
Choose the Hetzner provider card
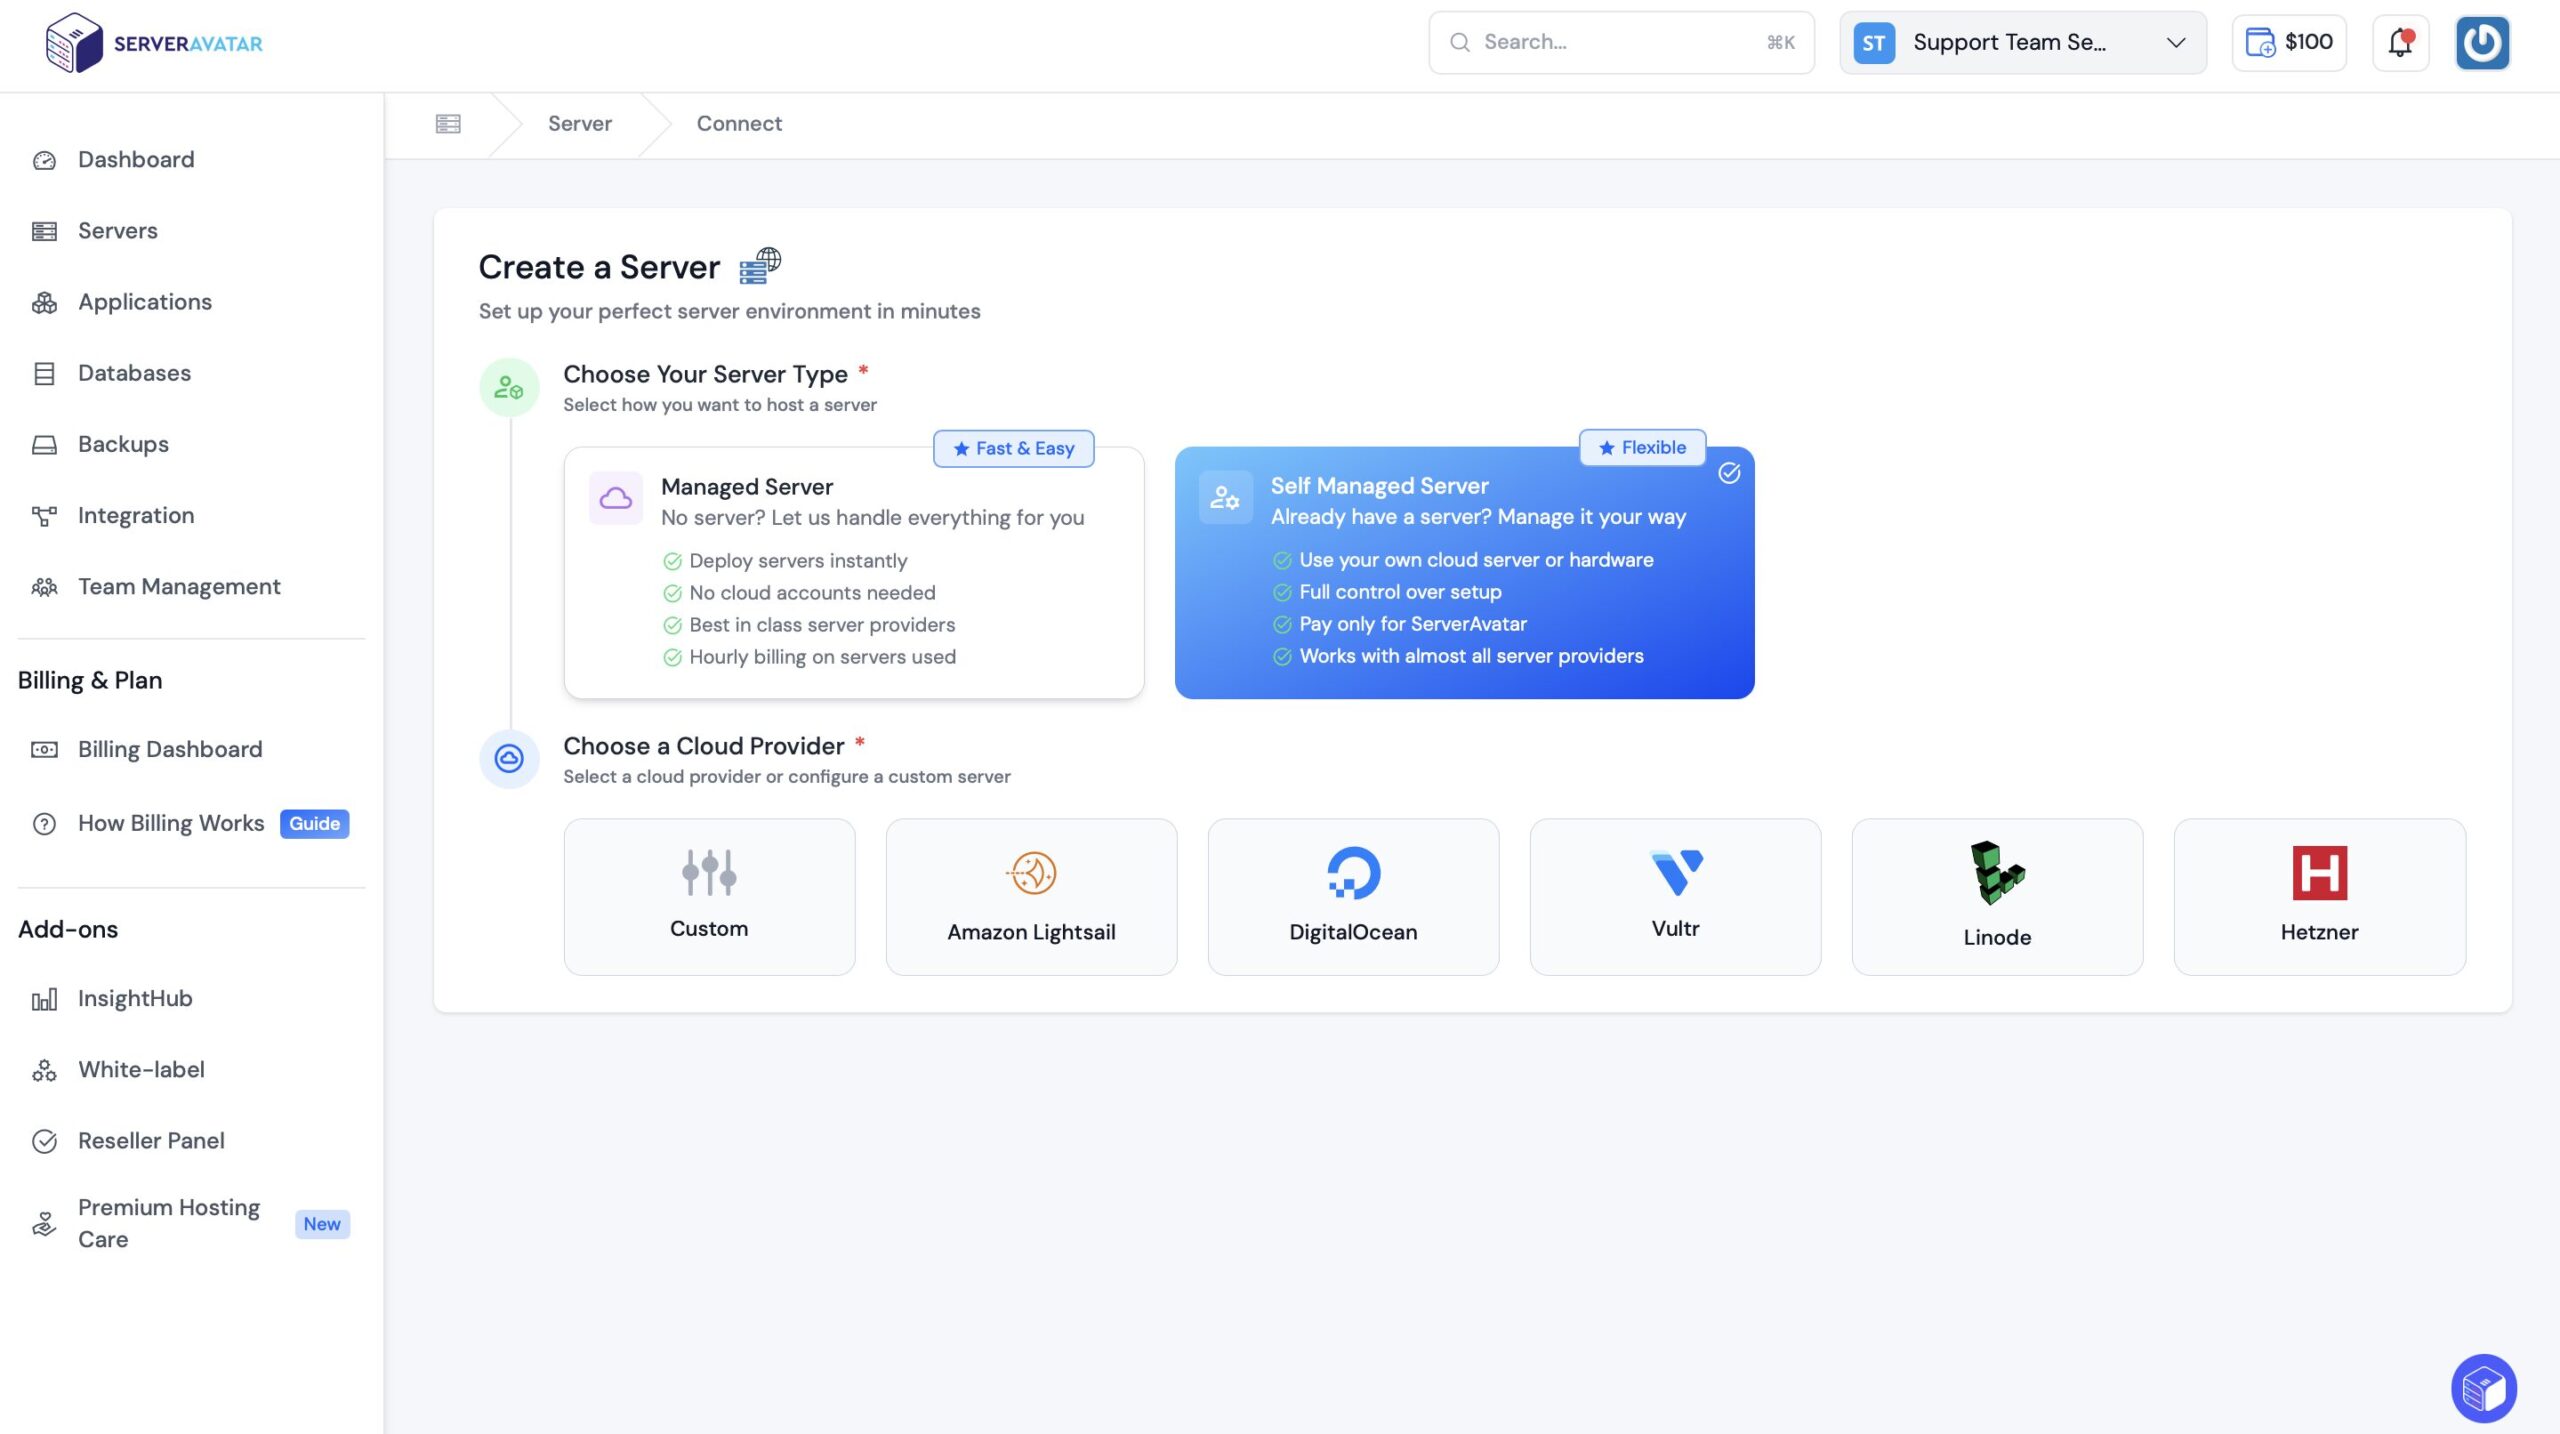pyautogui.click(x=2319, y=897)
